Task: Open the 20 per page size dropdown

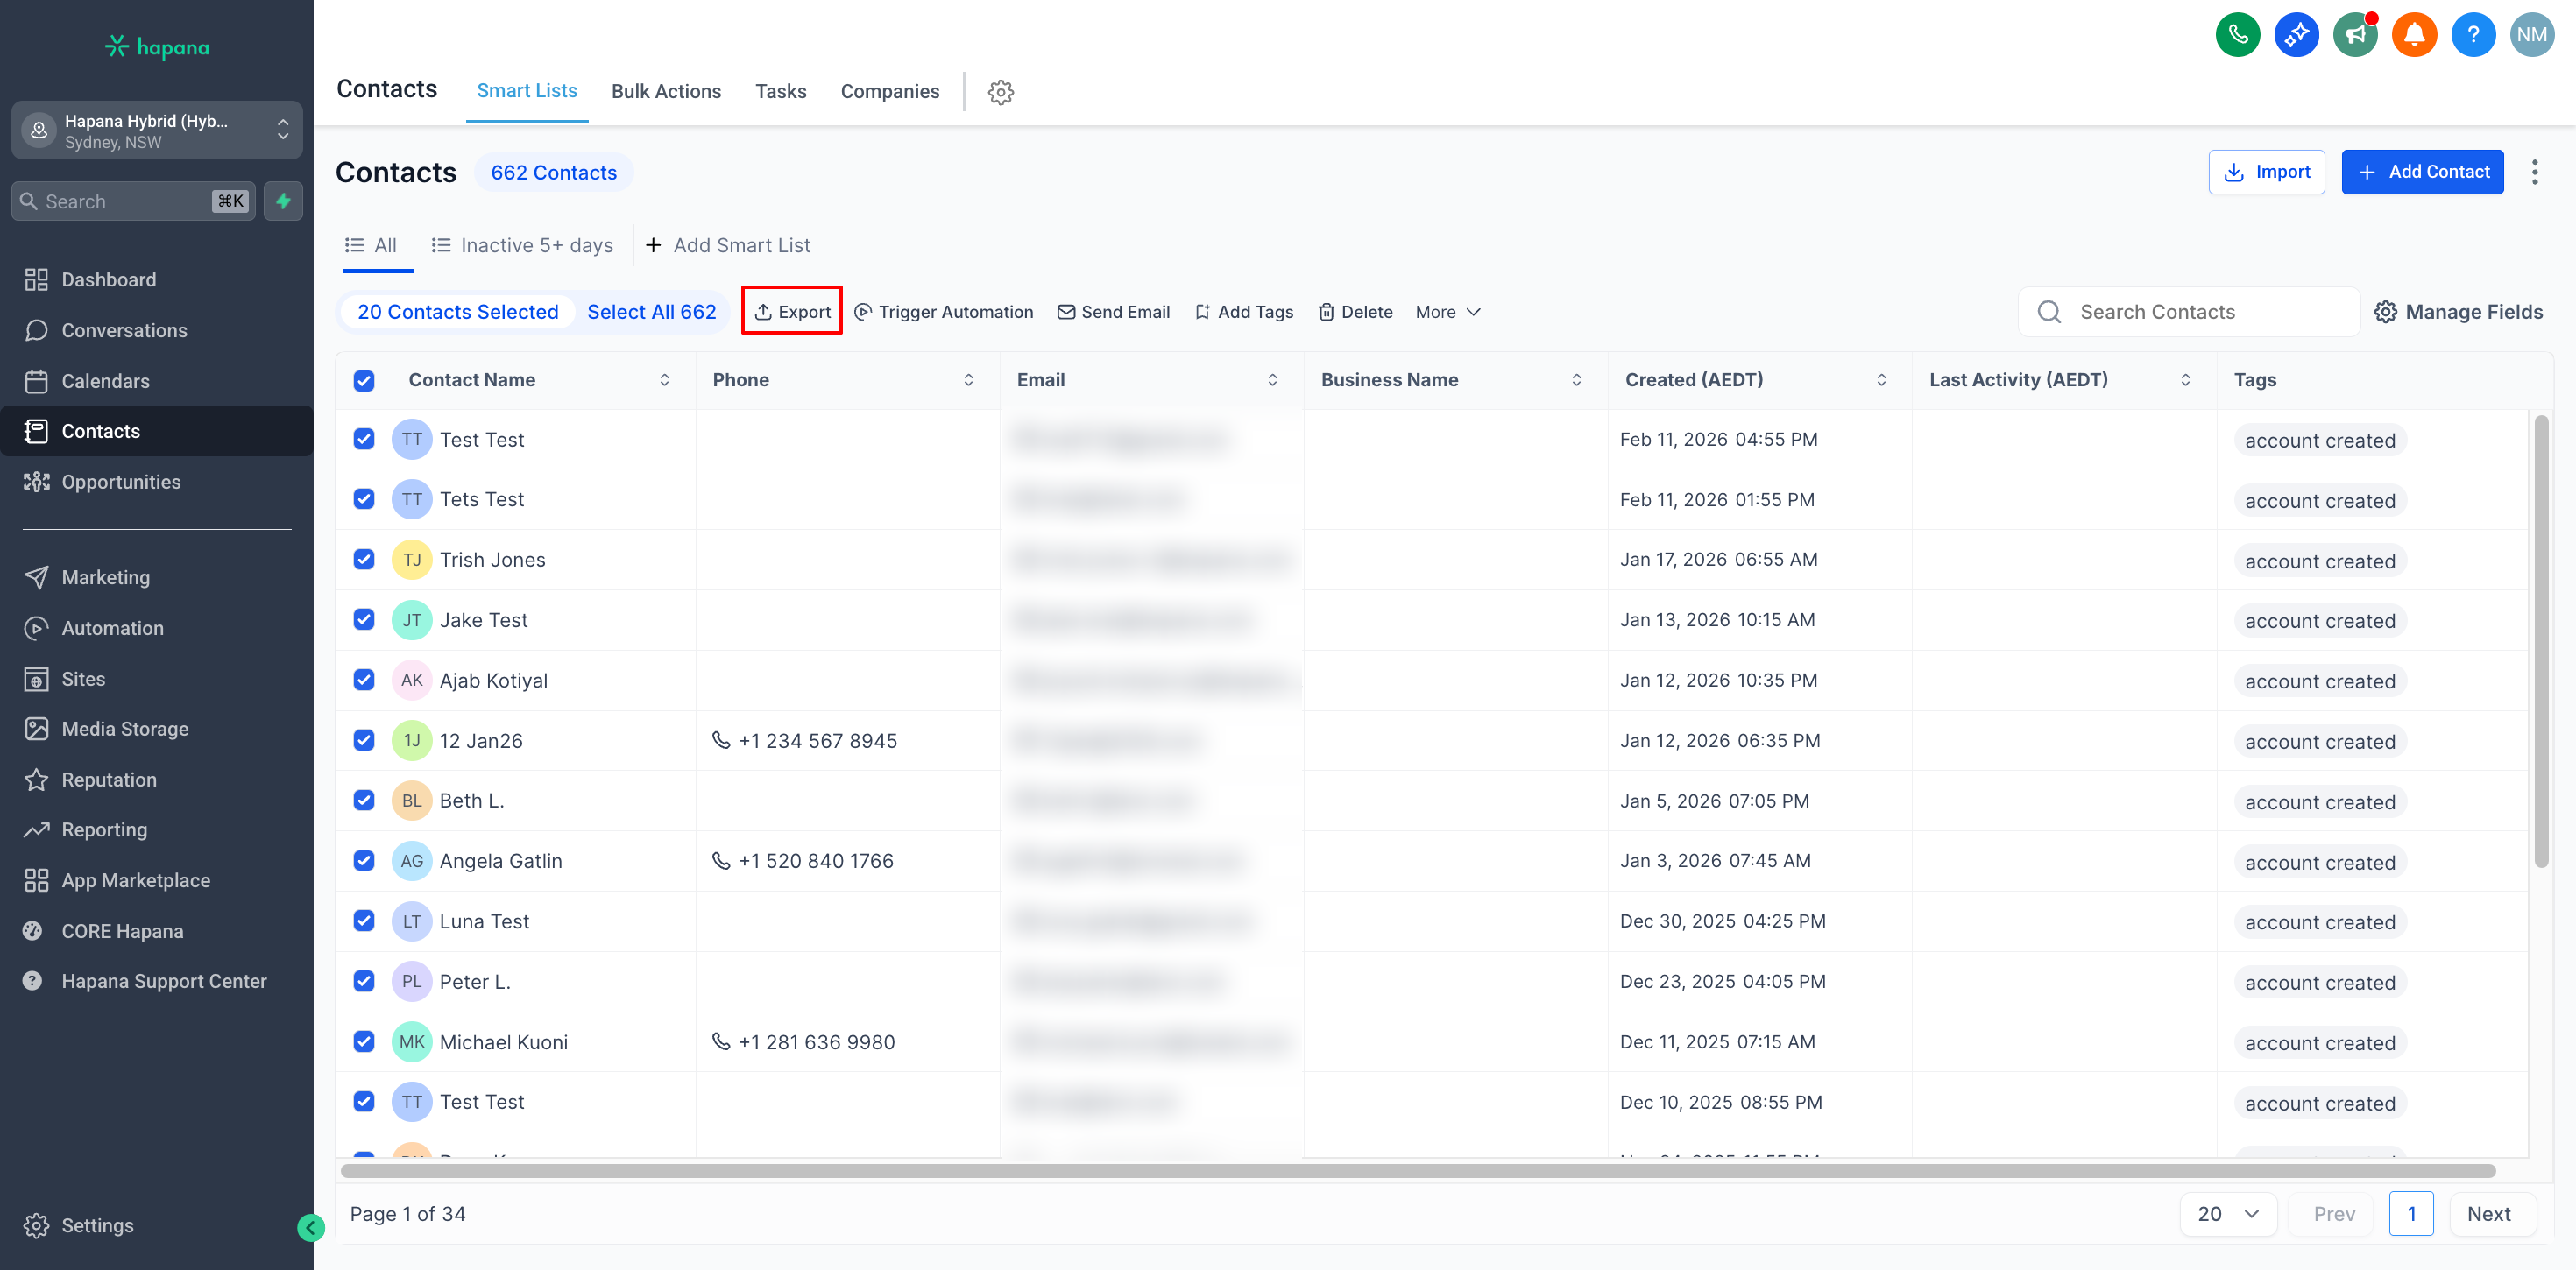Action: 2228,1213
